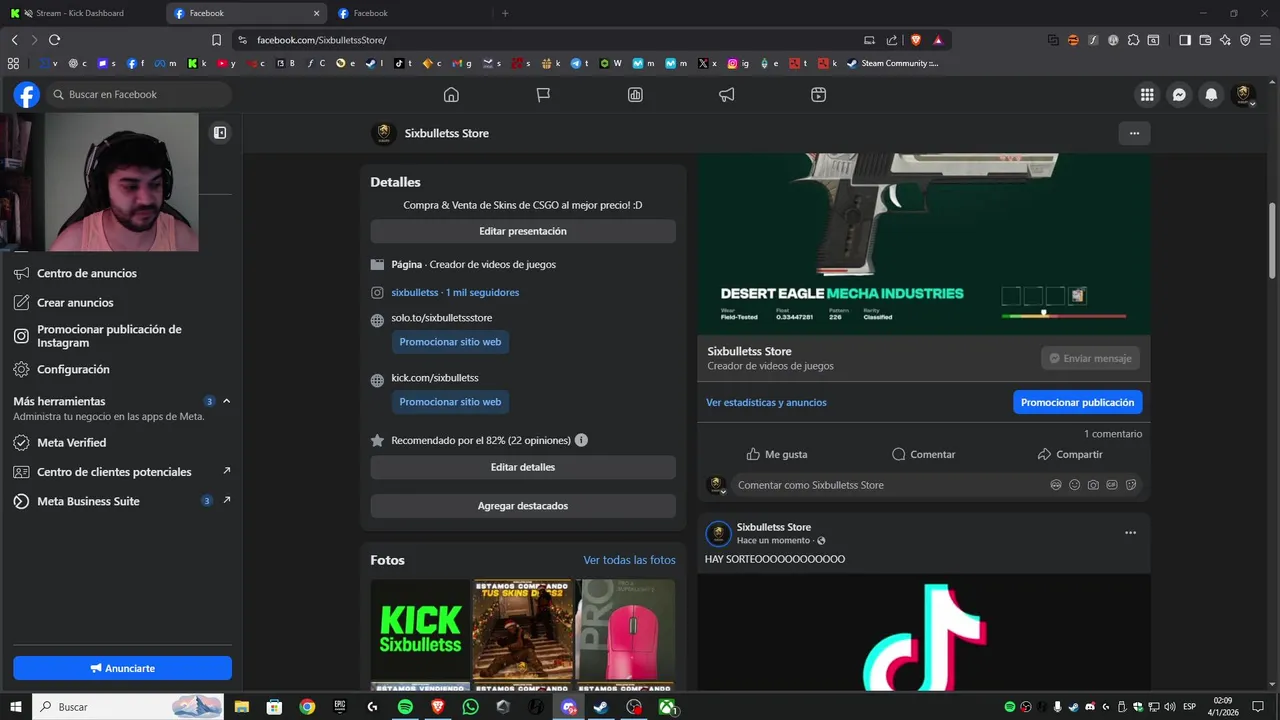Click Promocionar publicación
Image resolution: width=1280 pixels, height=720 pixels.
tap(1077, 402)
